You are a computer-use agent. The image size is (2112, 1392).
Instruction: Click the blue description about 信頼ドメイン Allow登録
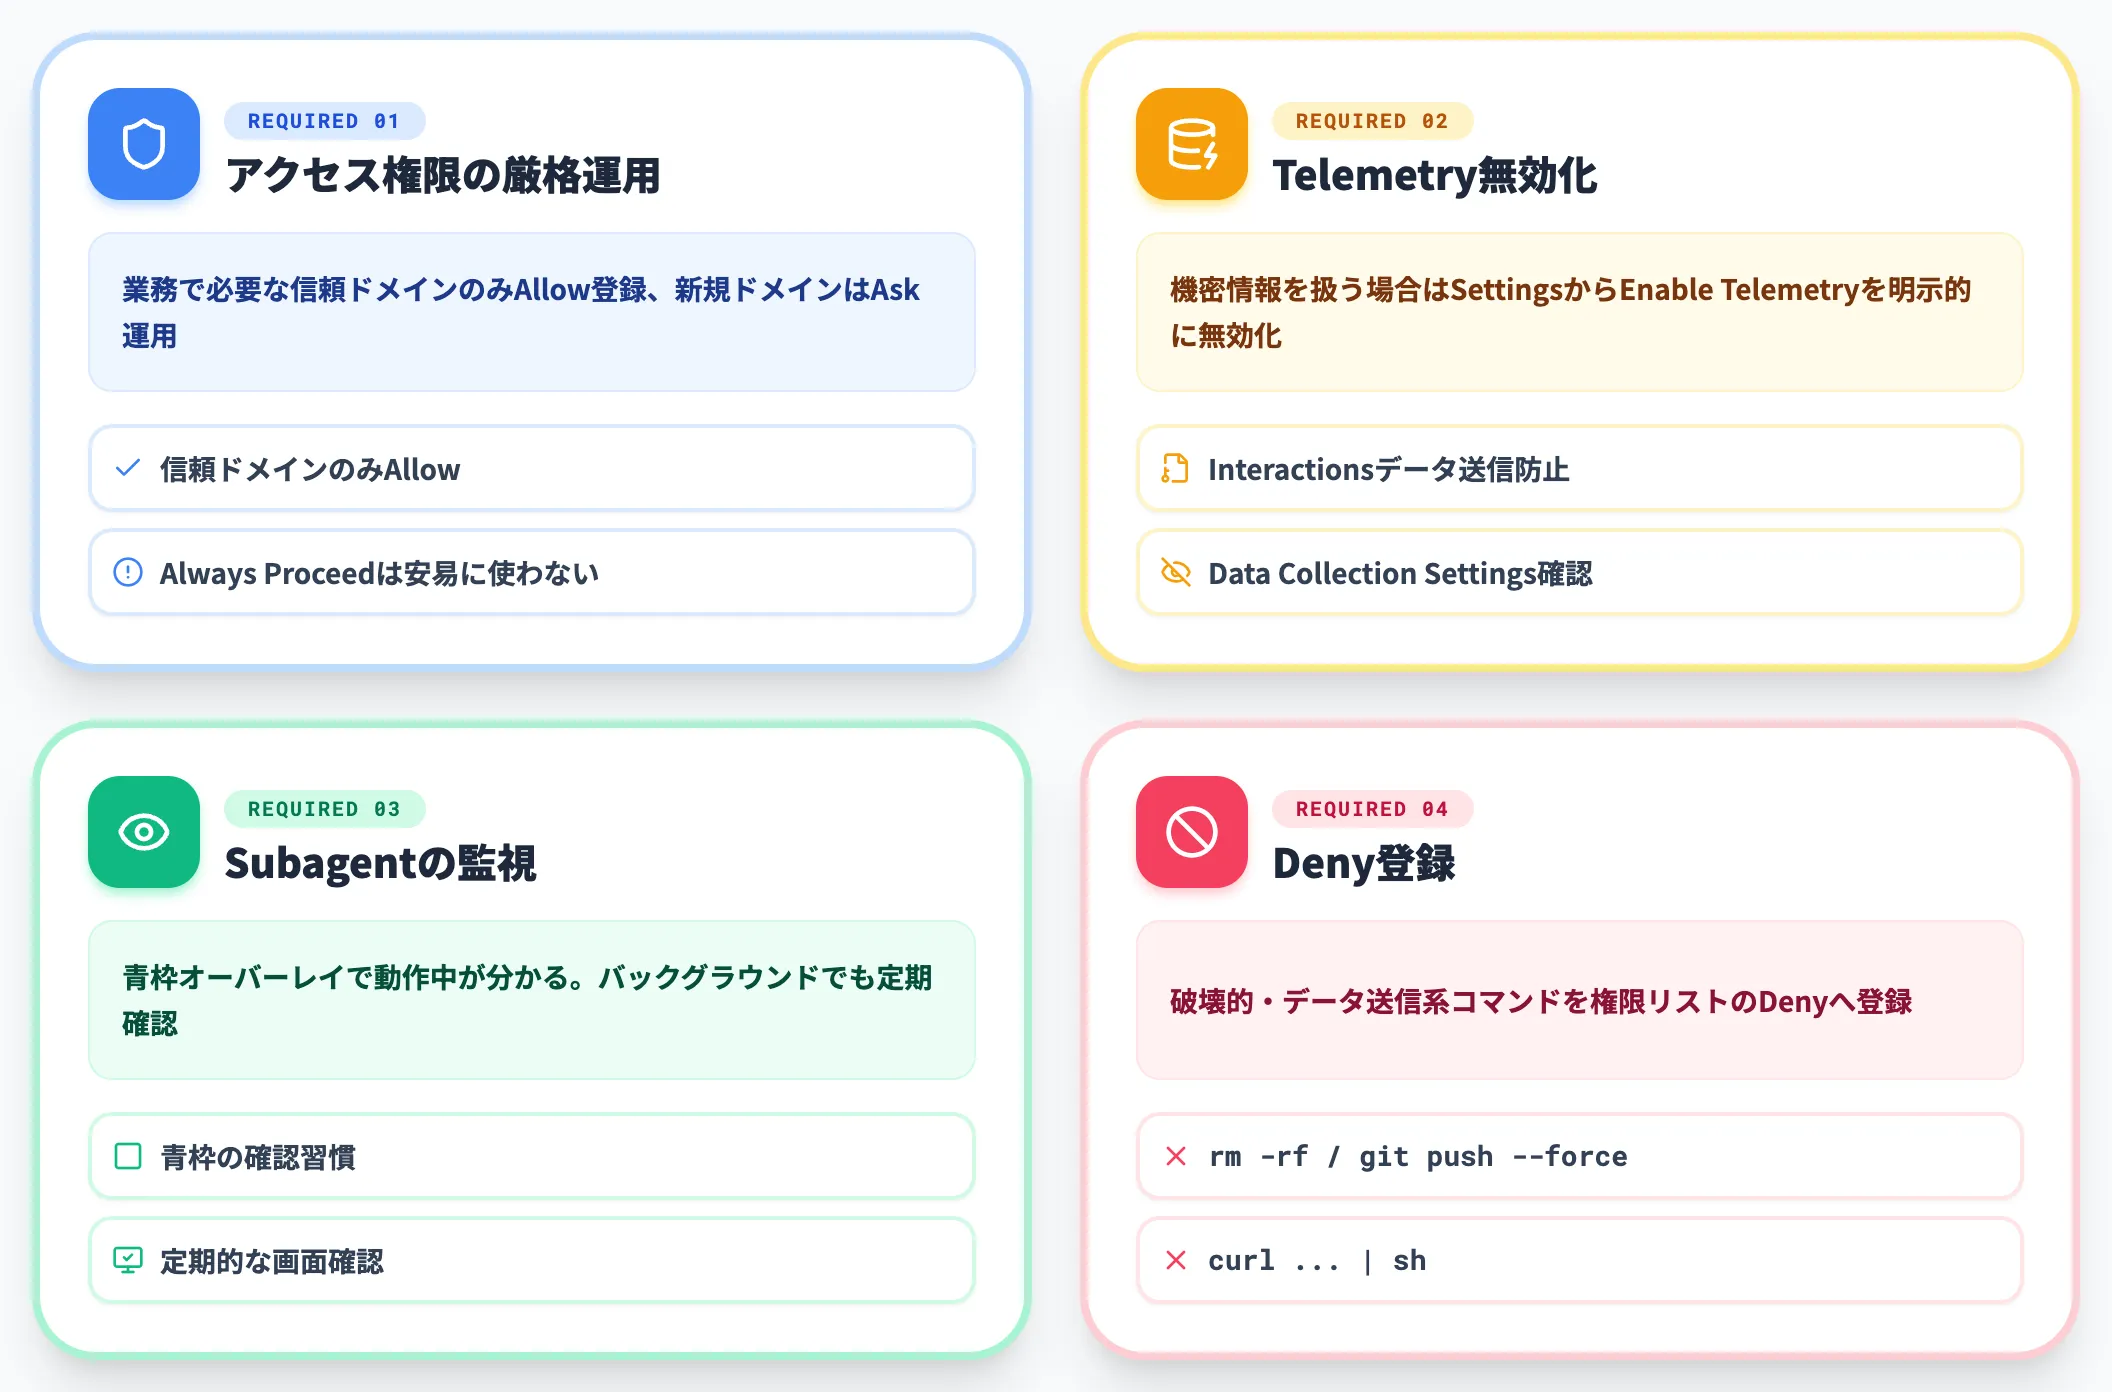point(532,312)
